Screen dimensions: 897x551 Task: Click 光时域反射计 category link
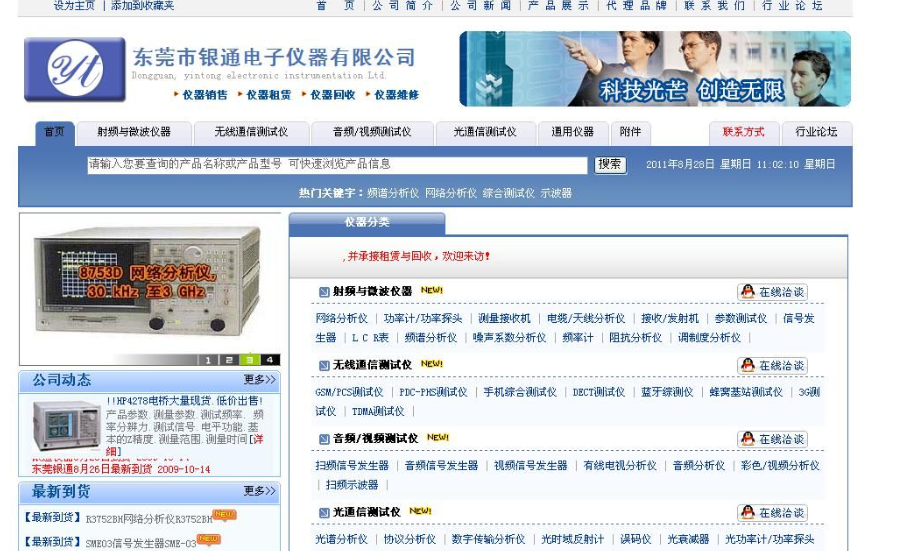[573, 540]
